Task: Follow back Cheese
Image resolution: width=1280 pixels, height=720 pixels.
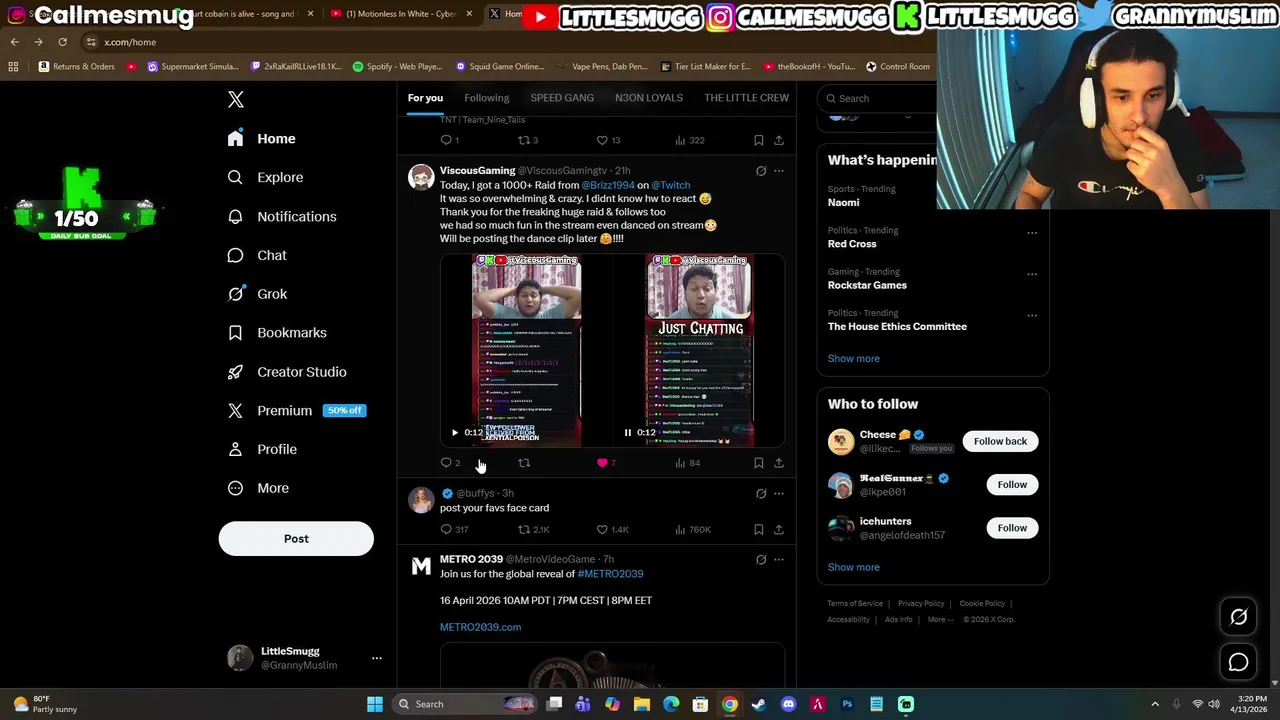Action: pos(1000,441)
